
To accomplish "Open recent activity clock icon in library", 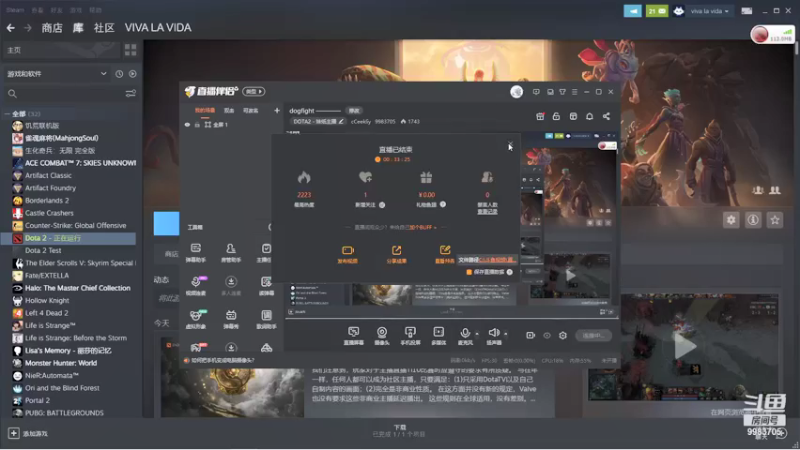I will pos(119,74).
